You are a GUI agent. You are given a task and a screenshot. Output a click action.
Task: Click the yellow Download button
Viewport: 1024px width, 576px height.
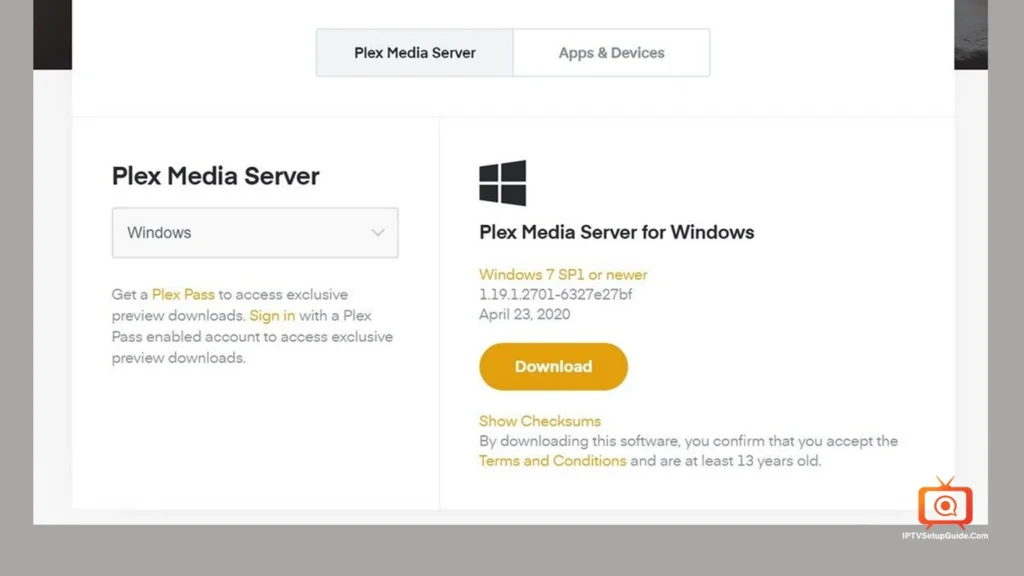[553, 366]
